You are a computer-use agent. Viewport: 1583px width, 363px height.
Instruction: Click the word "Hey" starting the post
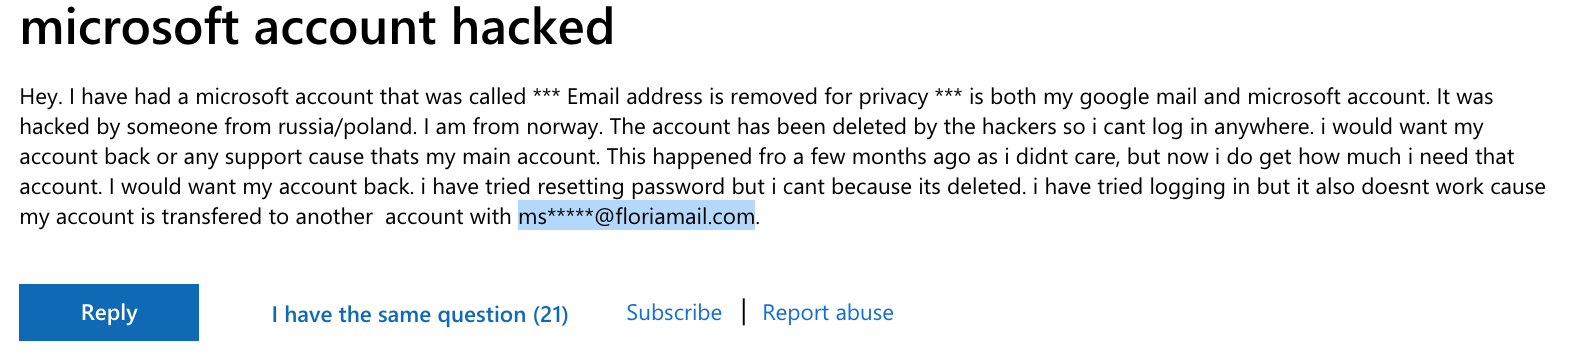pyautogui.click(x=40, y=98)
